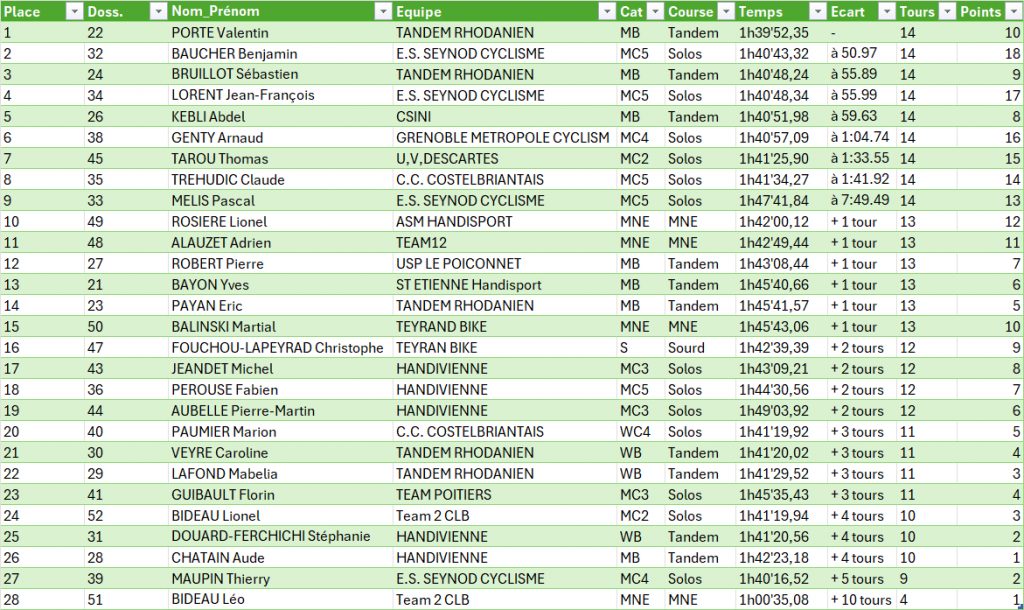Open the Course column filter dropdown

(726, 12)
